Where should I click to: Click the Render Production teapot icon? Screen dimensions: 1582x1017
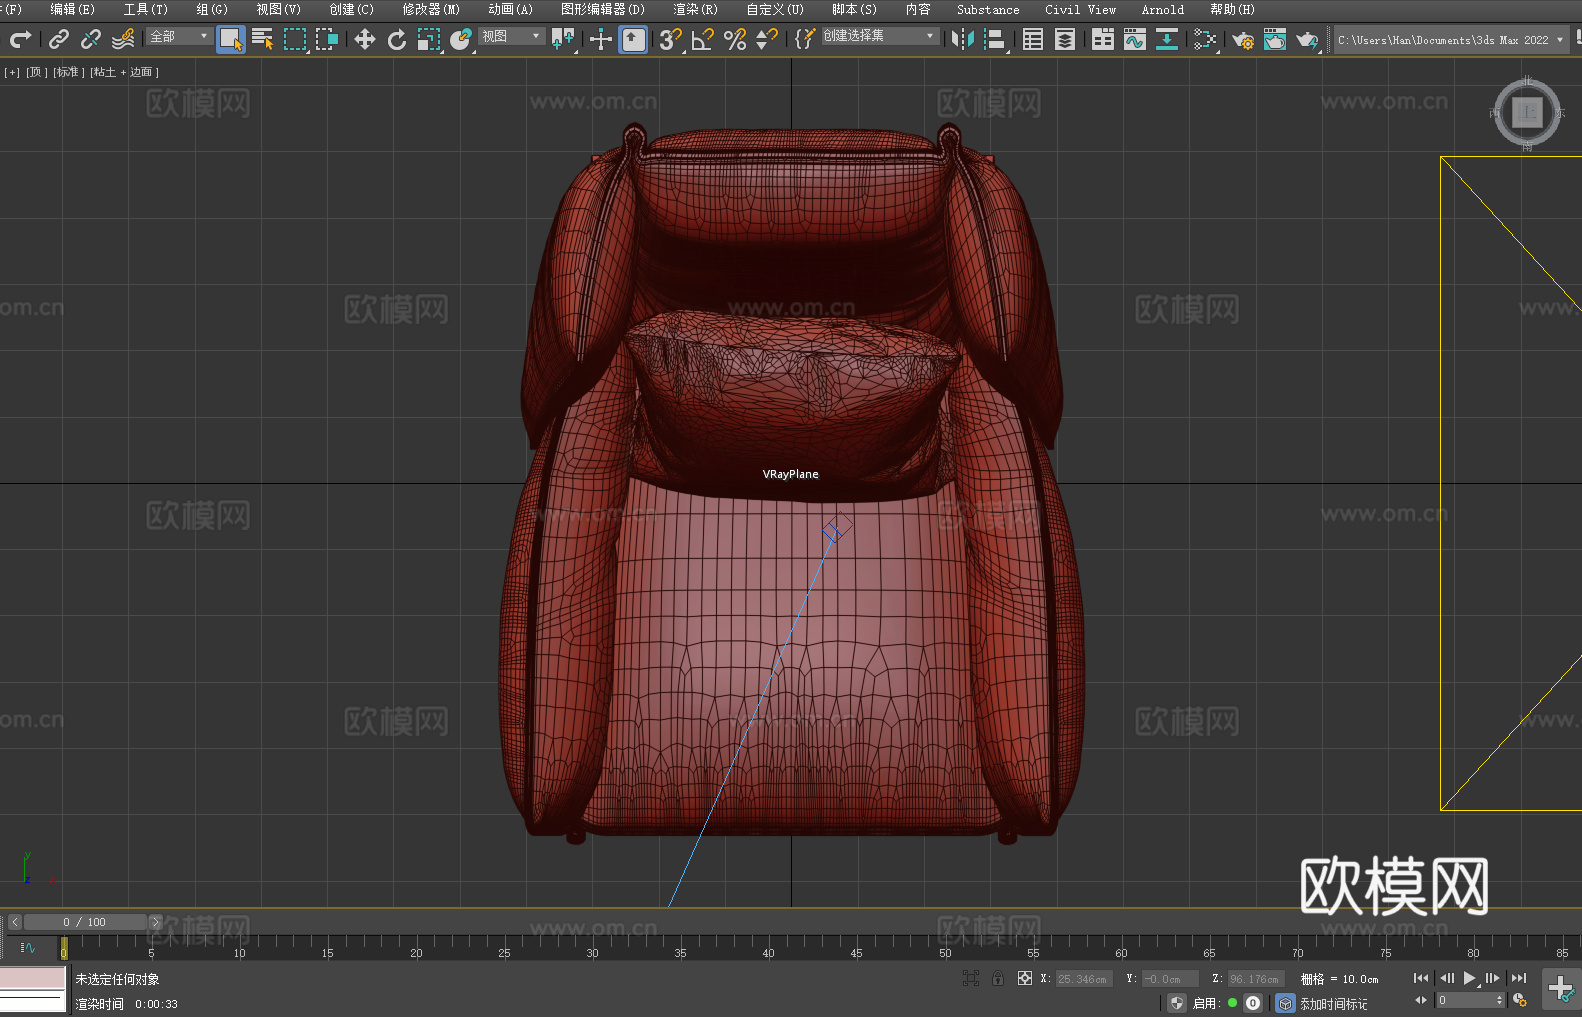tap(1307, 39)
